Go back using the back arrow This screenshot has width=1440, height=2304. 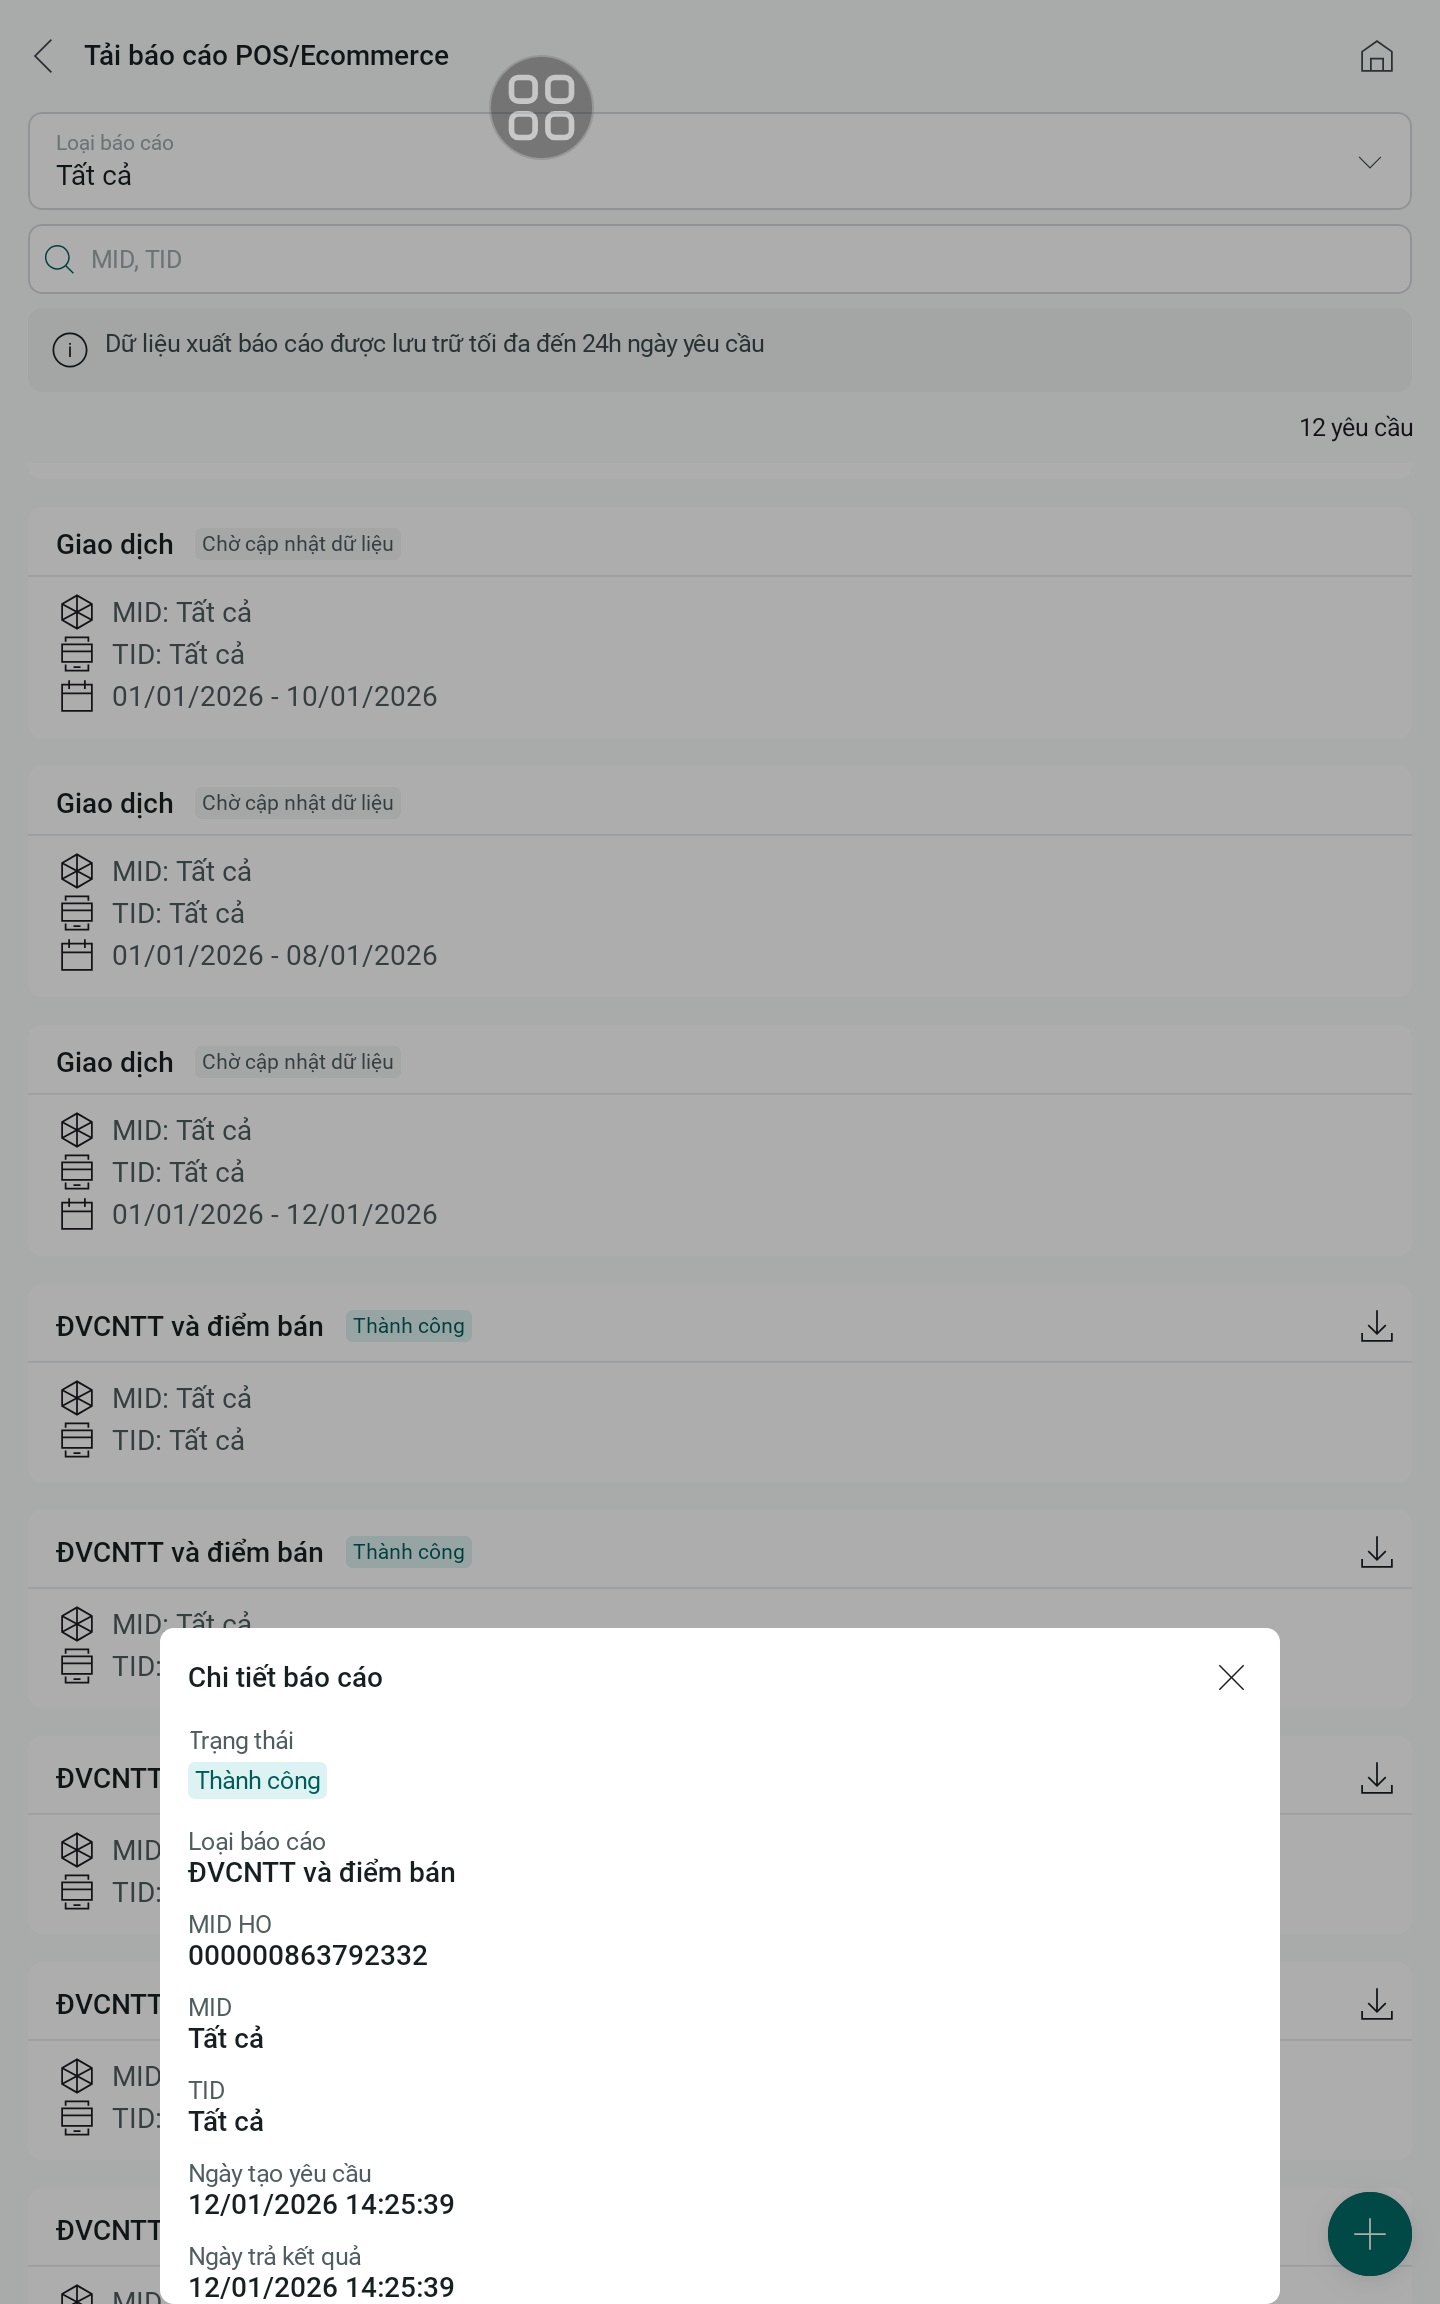pyautogui.click(x=43, y=56)
